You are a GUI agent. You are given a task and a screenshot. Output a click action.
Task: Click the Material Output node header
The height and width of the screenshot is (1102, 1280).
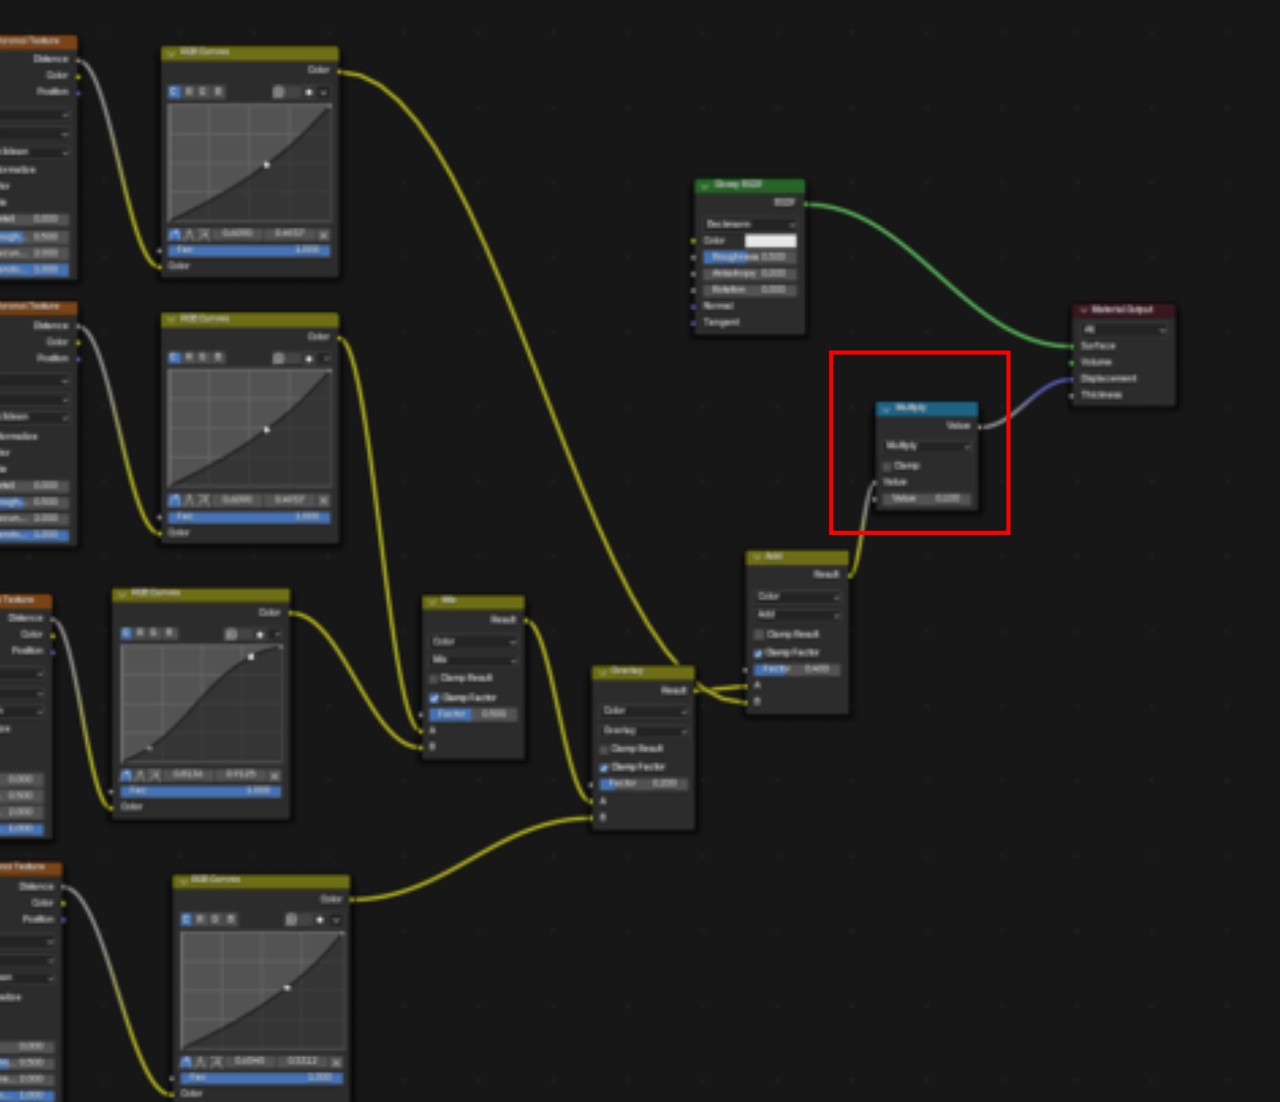pyautogui.click(x=1124, y=310)
